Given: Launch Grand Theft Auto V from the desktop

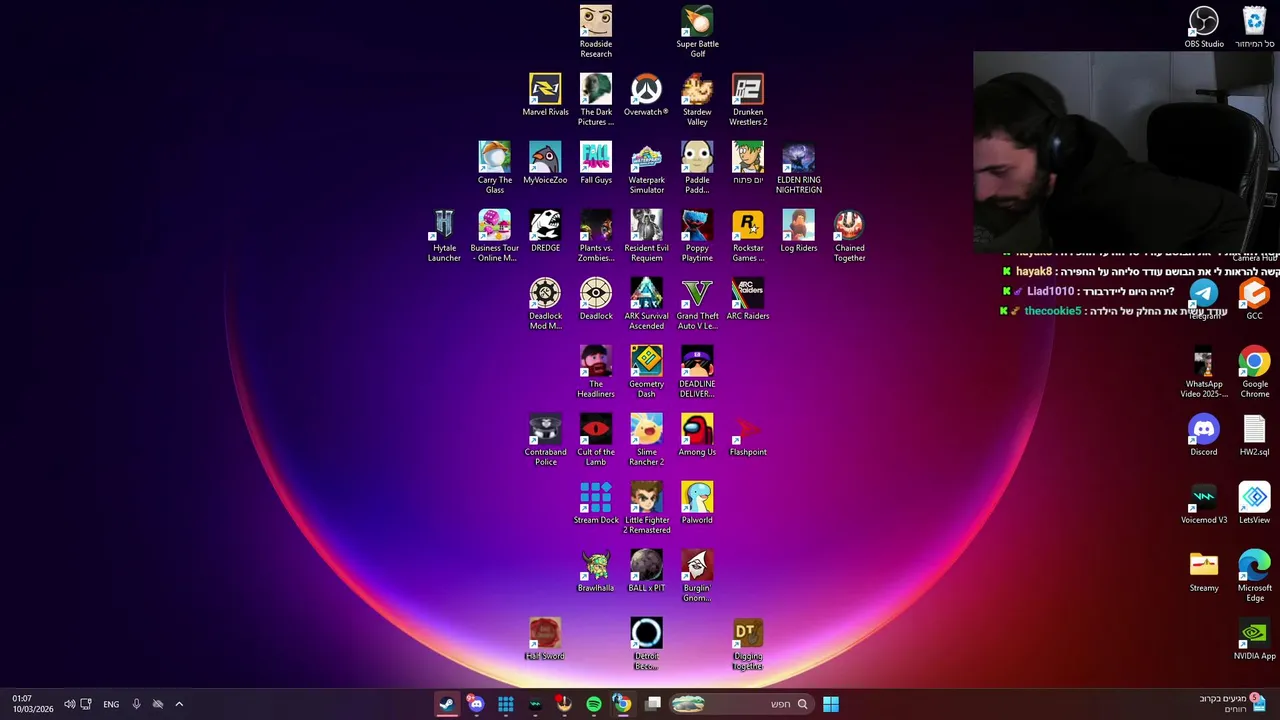Looking at the screenshot, I should [697, 303].
